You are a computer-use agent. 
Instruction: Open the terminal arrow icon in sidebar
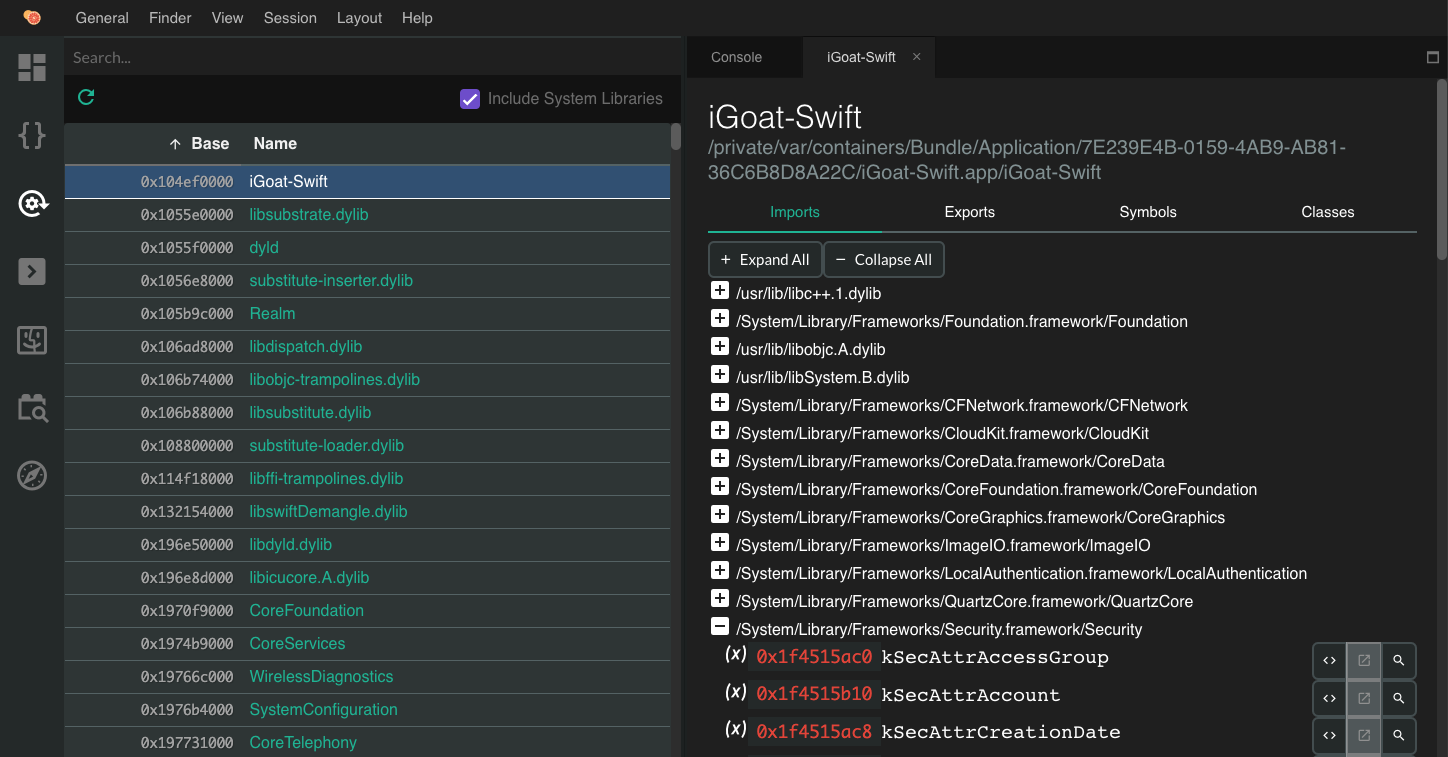click(32, 271)
